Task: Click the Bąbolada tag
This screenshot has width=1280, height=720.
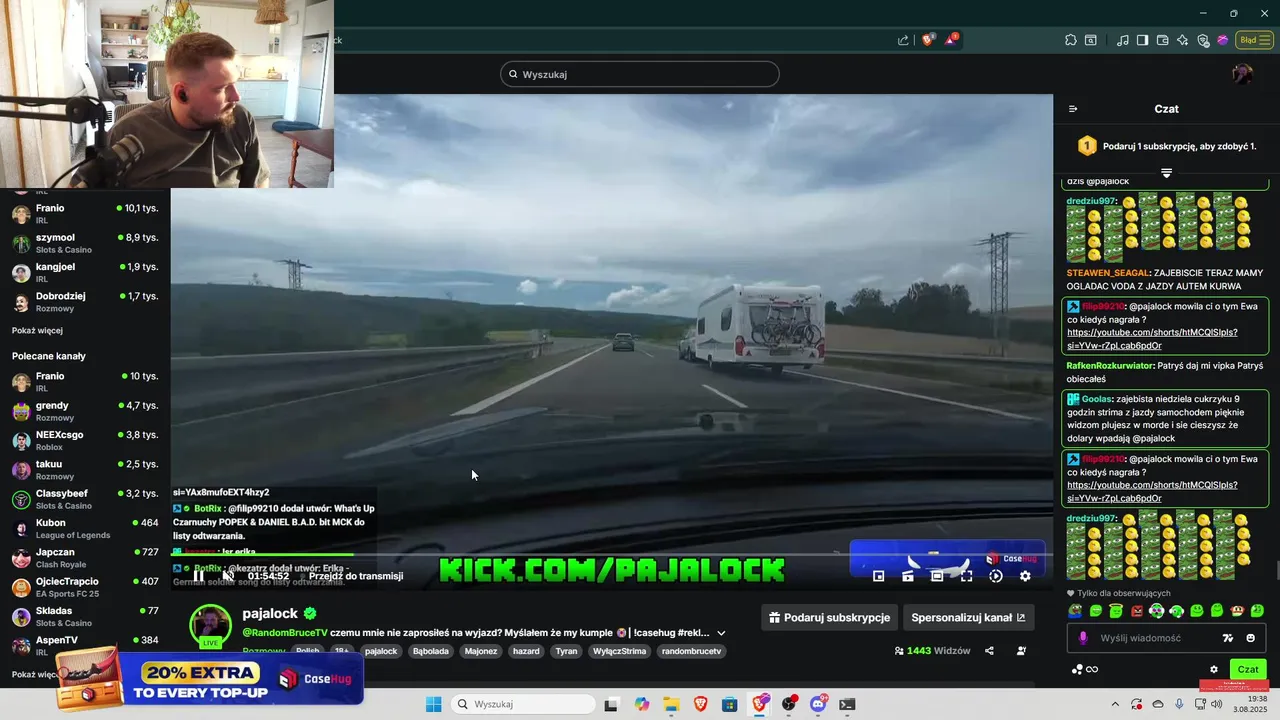Action: pos(431,651)
